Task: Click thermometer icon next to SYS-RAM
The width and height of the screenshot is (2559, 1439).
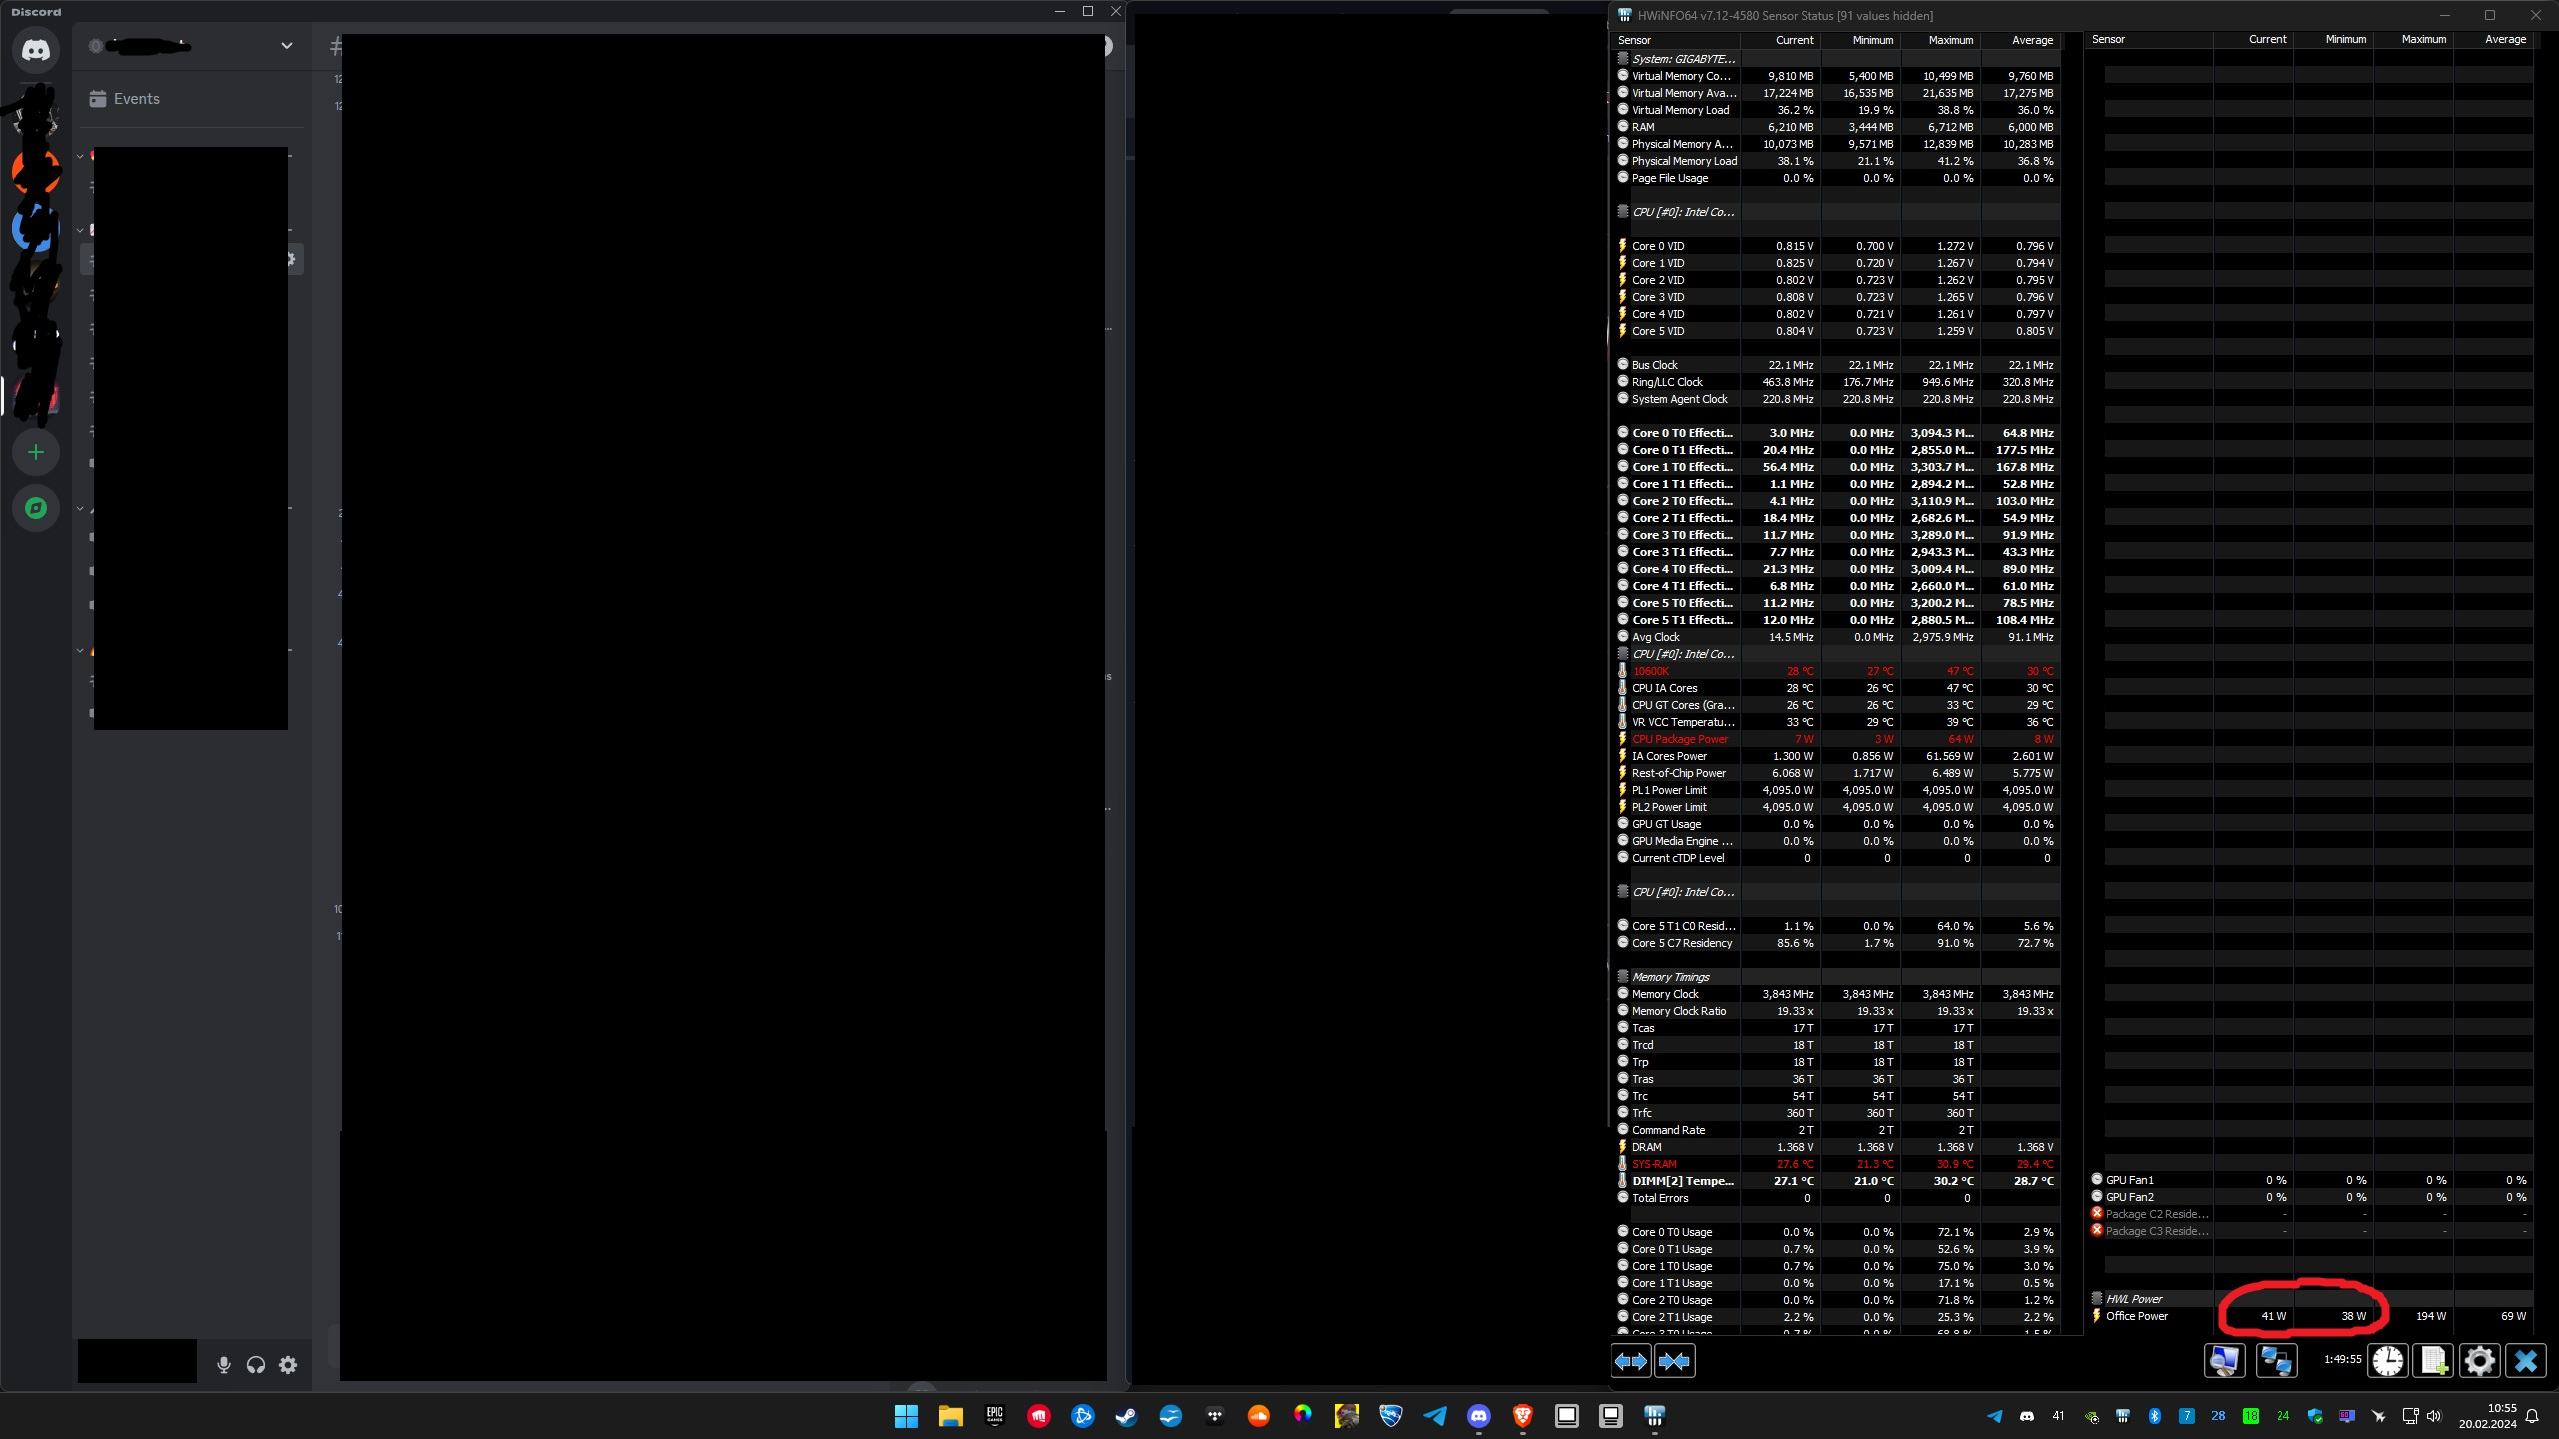Action: pos(1622,1164)
